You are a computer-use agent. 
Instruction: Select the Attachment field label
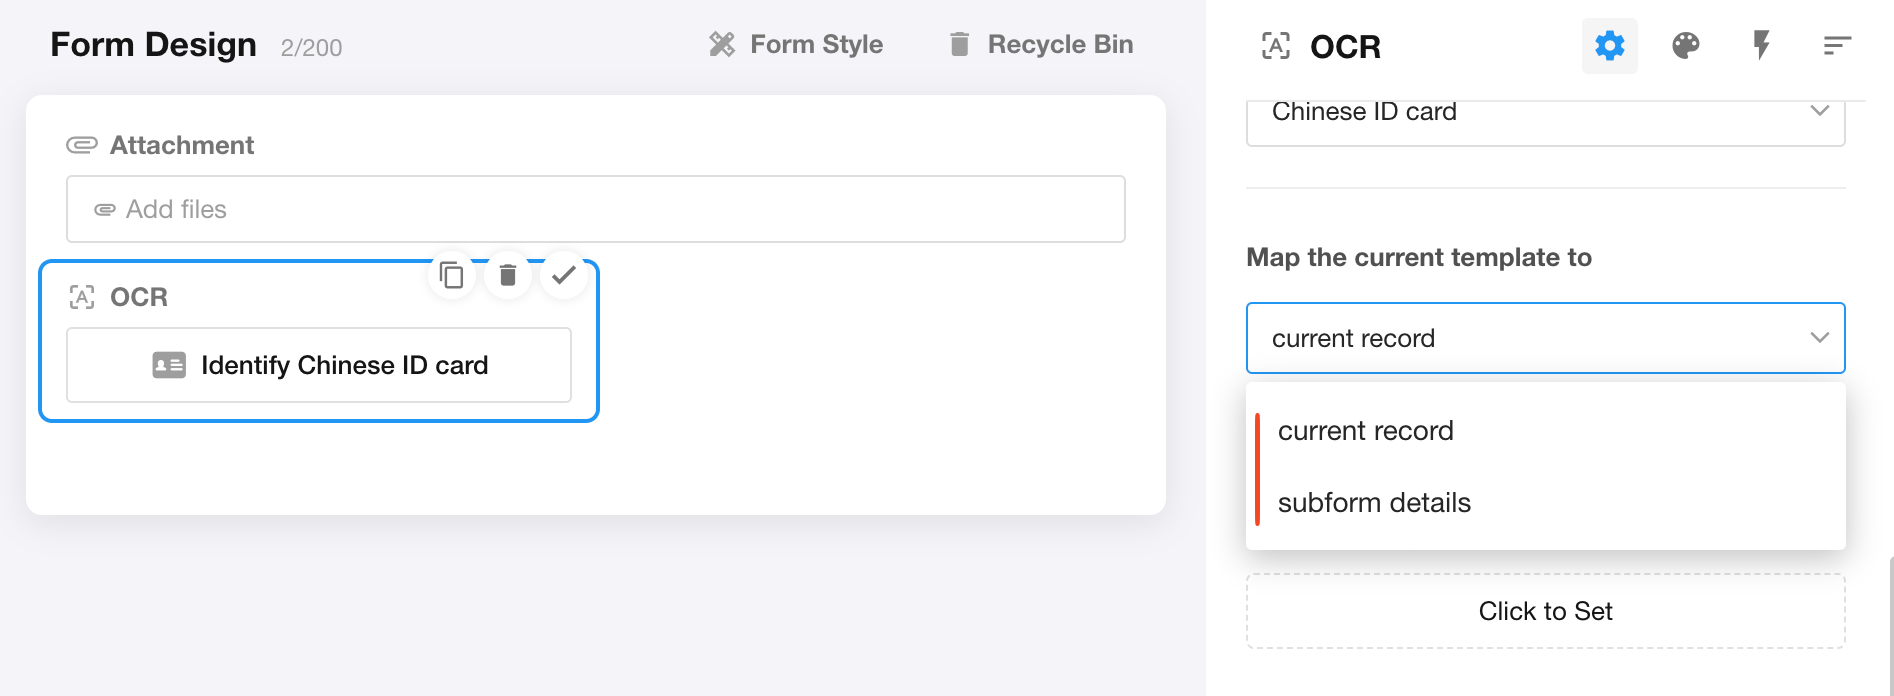182,145
